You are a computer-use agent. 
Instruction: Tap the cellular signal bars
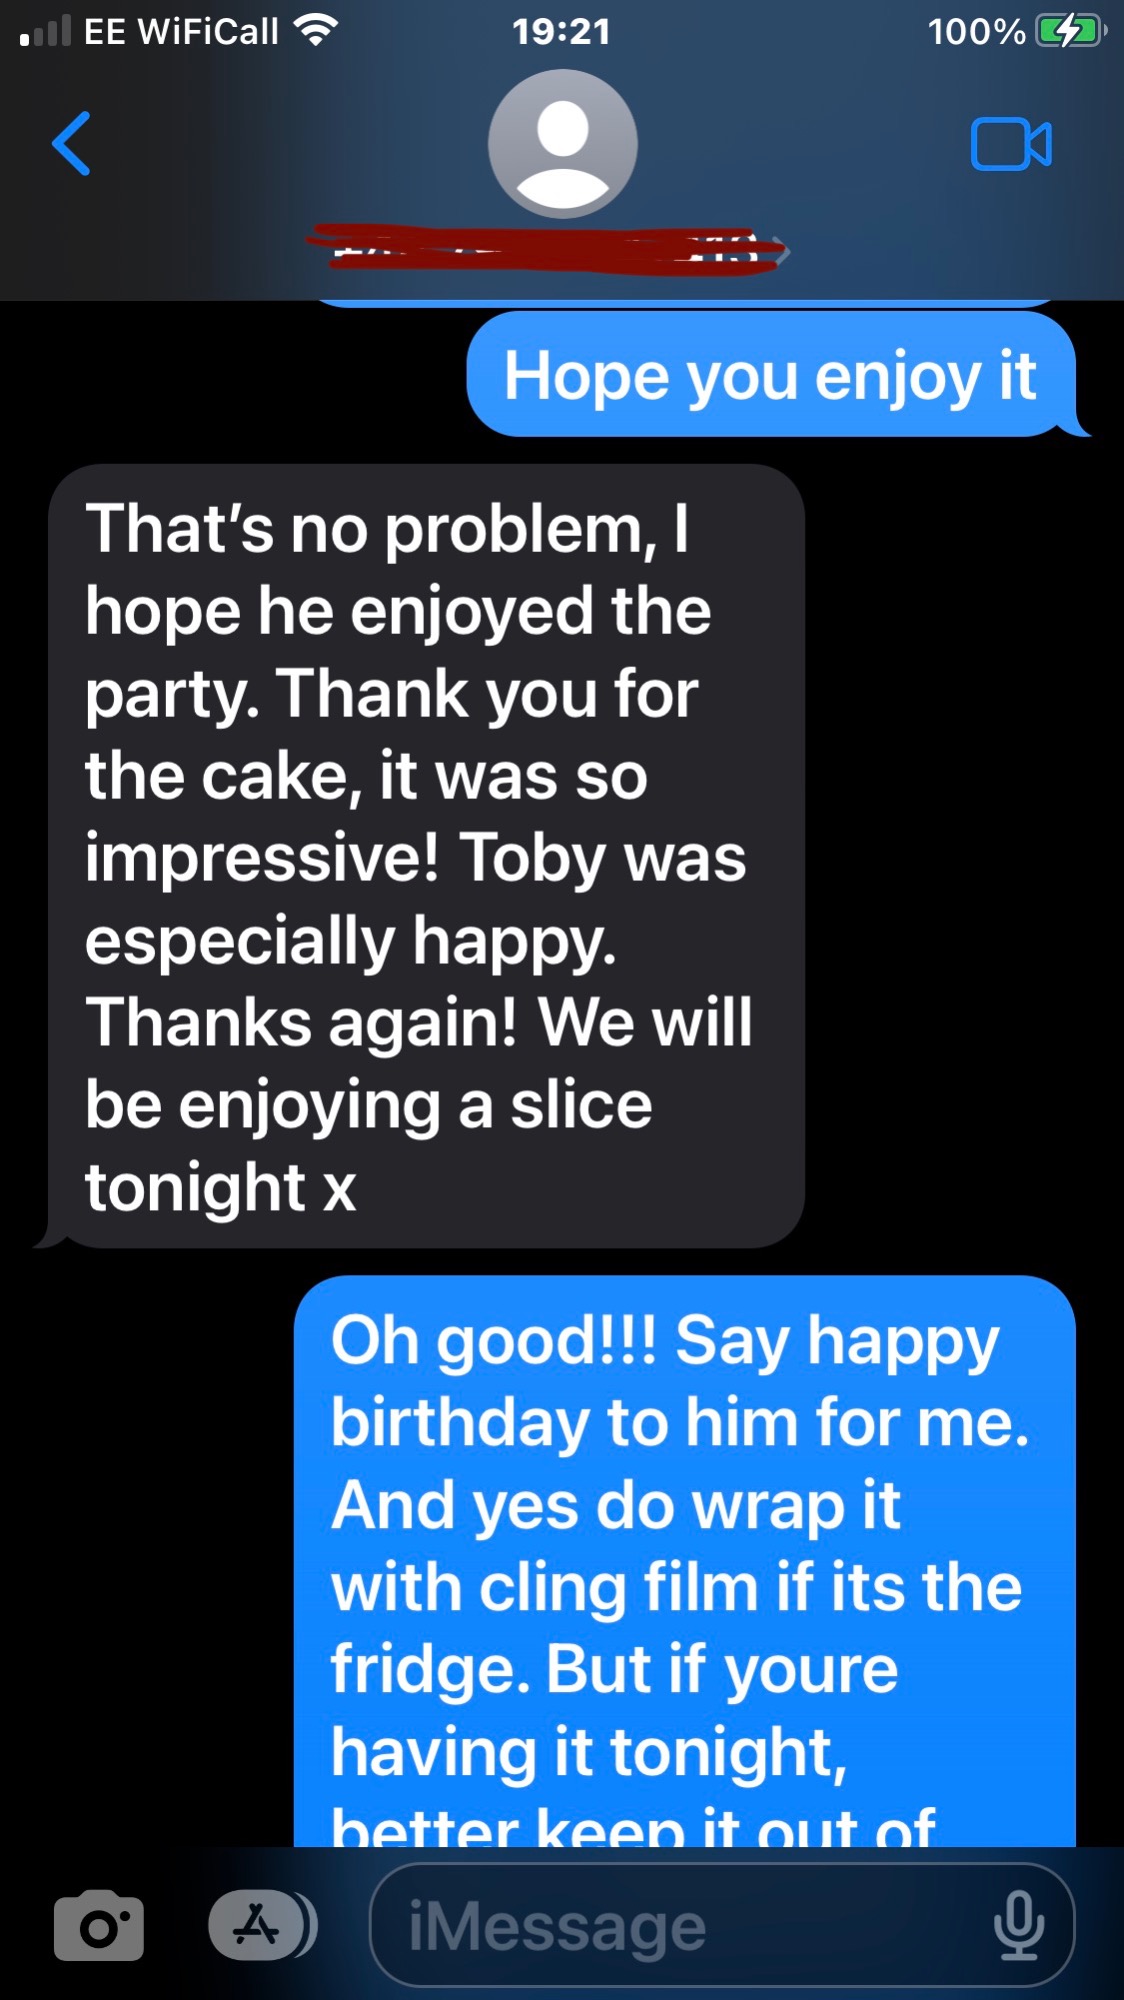tap(45, 31)
